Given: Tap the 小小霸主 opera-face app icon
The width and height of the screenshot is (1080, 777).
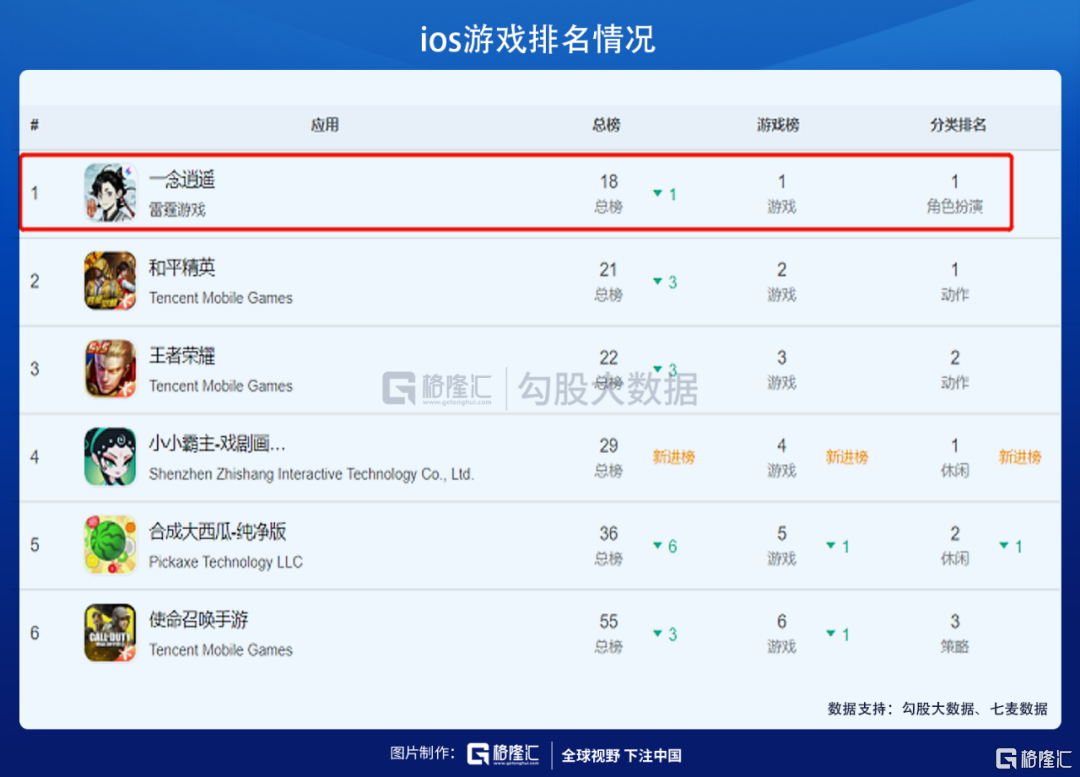Looking at the screenshot, I should (110, 457).
